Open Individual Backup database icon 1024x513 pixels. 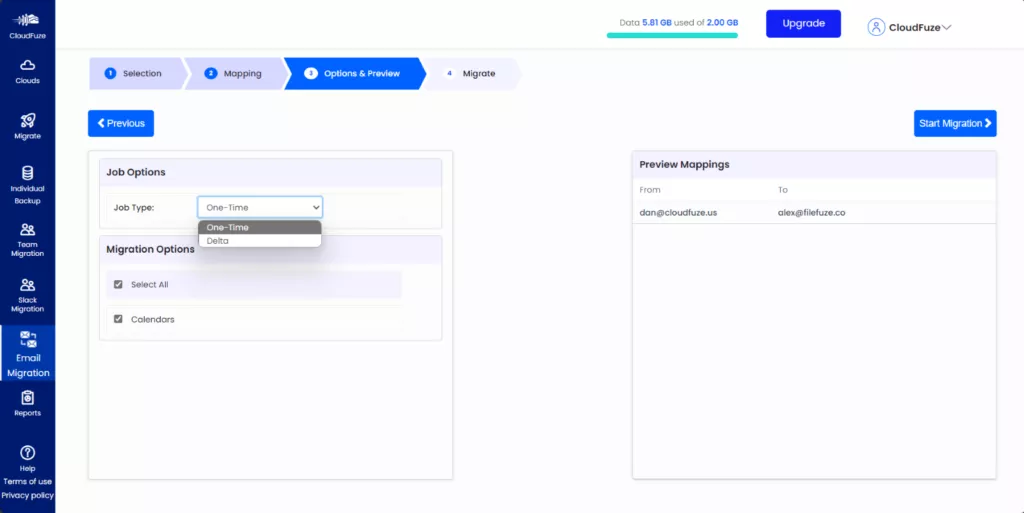27,173
